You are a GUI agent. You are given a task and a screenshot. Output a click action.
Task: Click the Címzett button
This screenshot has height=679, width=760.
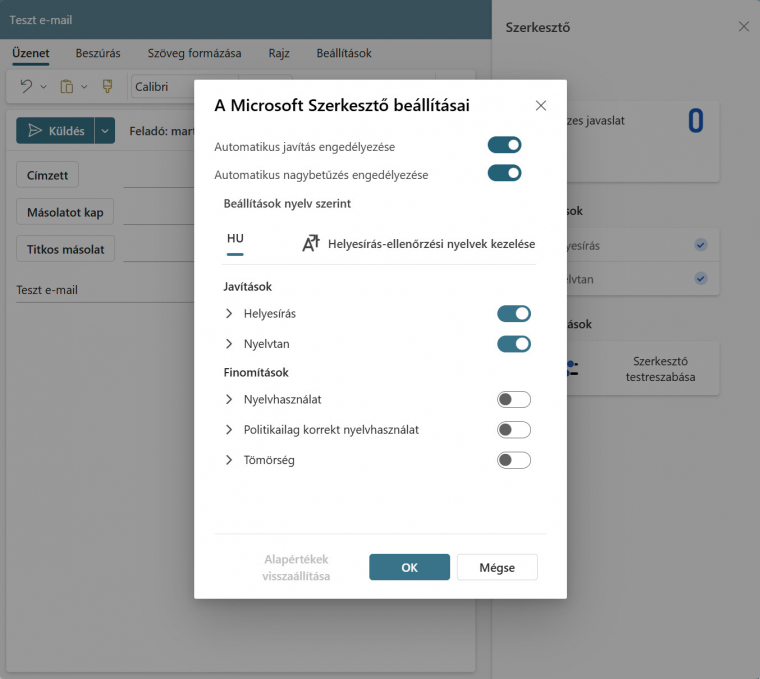pyautogui.click(x=48, y=175)
